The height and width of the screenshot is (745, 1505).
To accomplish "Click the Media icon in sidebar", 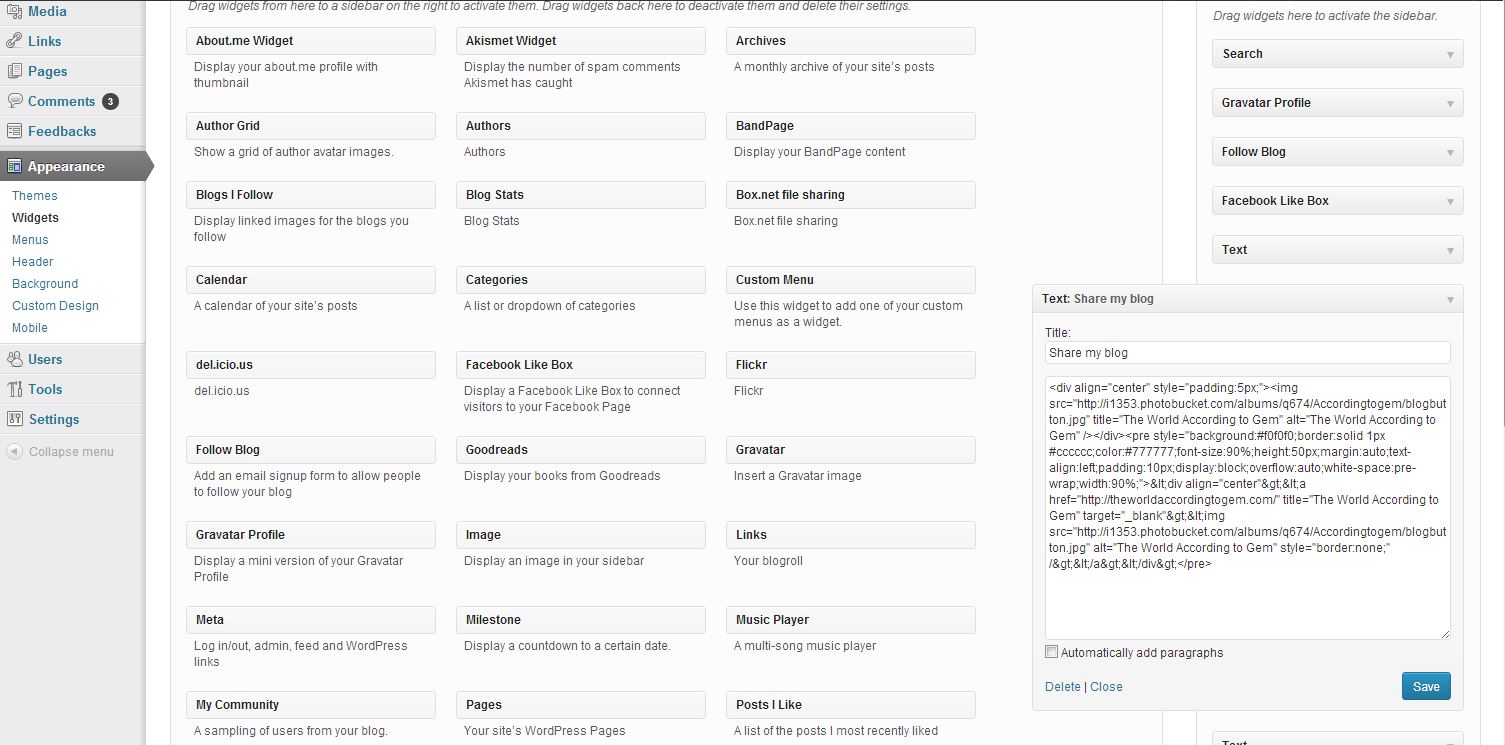I will [15, 11].
